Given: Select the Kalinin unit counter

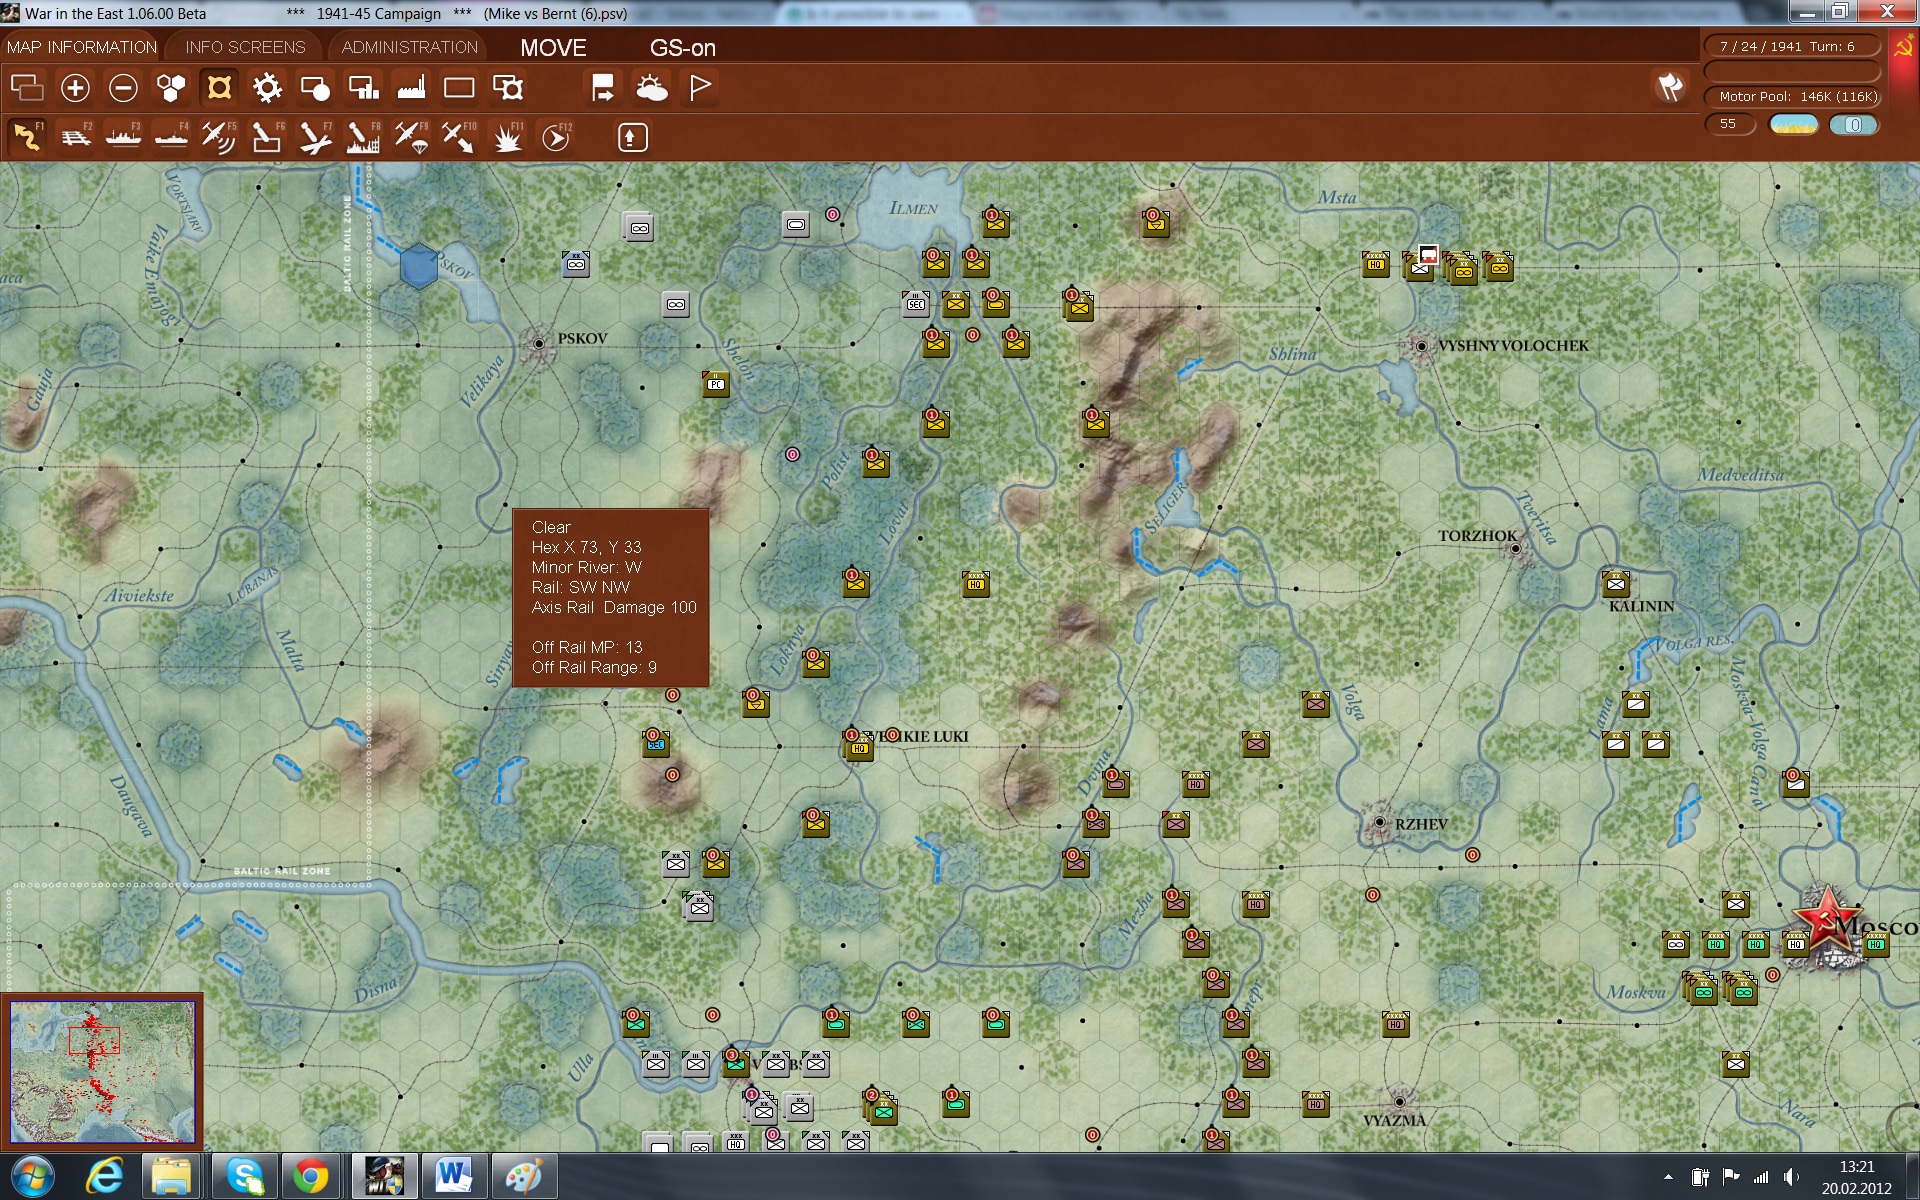Looking at the screenshot, I should (1616, 583).
